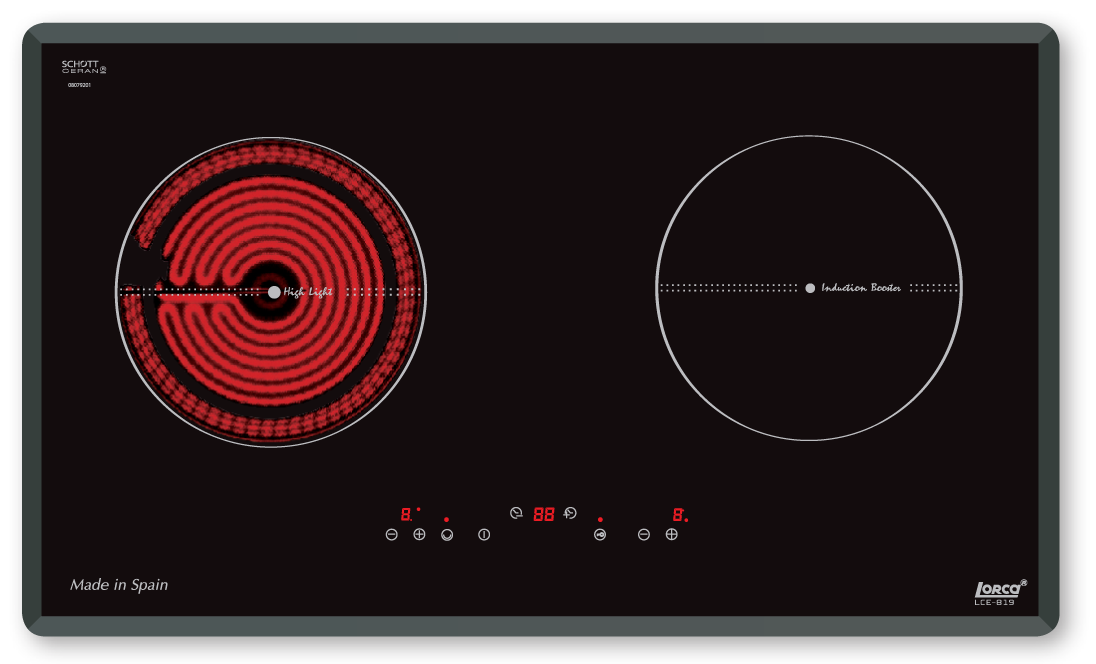Click the Schott Ceran logo

pyautogui.click(x=83, y=67)
